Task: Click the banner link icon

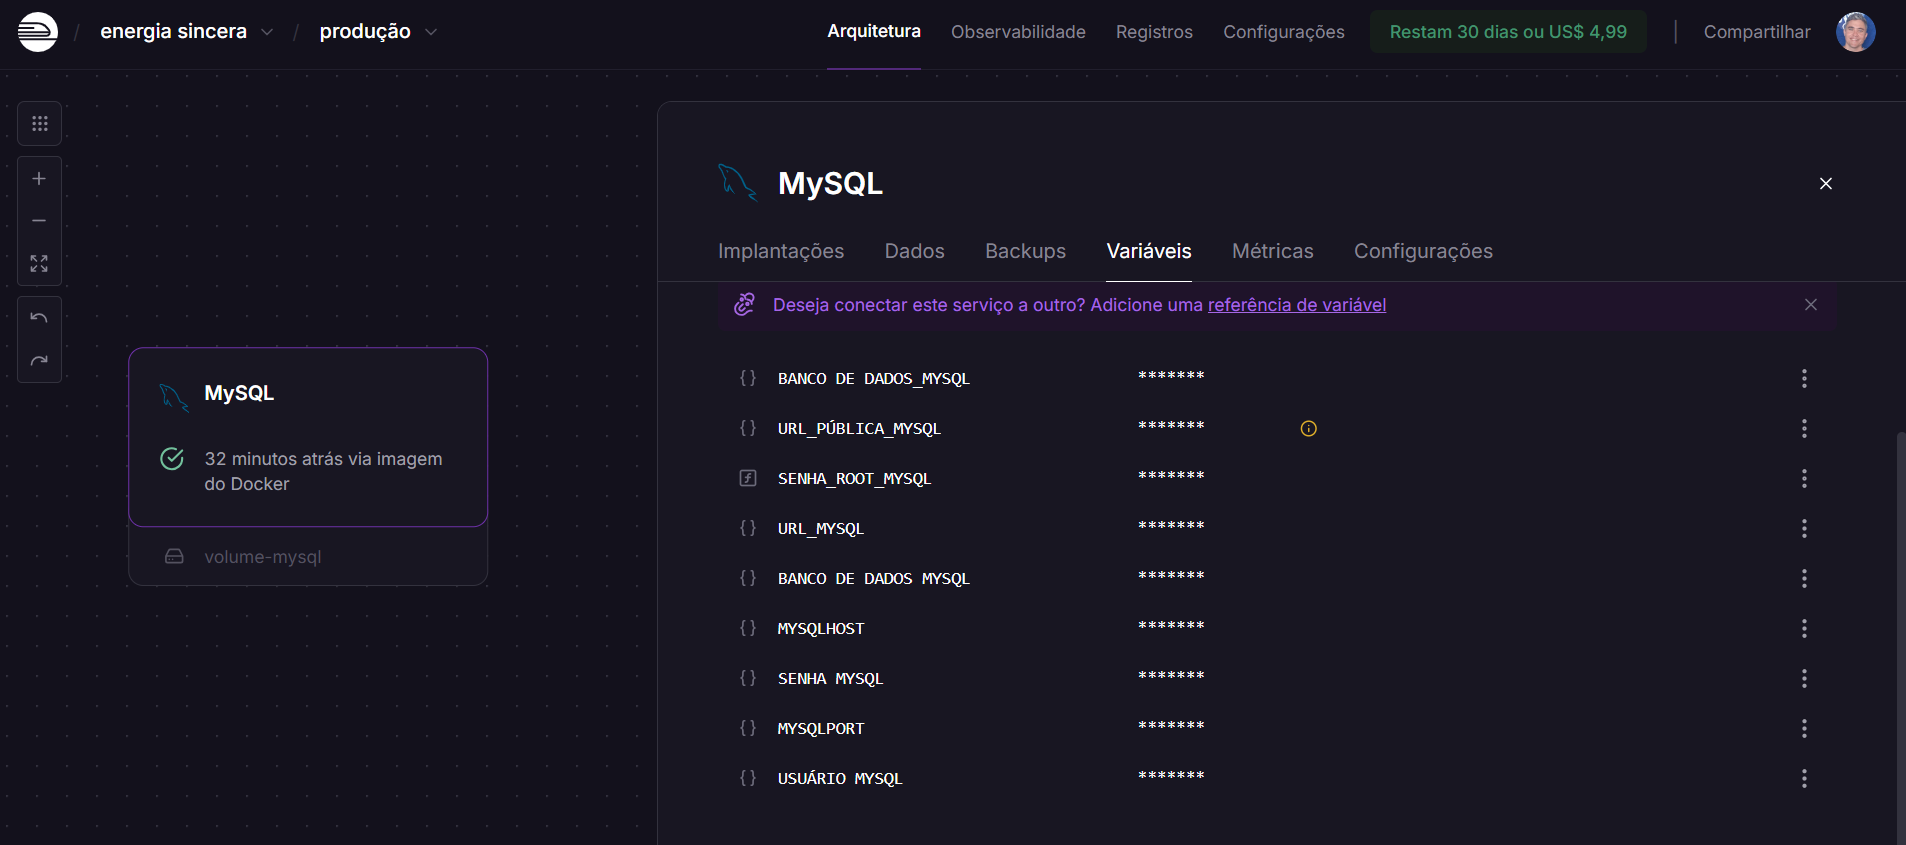Action: [x=744, y=305]
